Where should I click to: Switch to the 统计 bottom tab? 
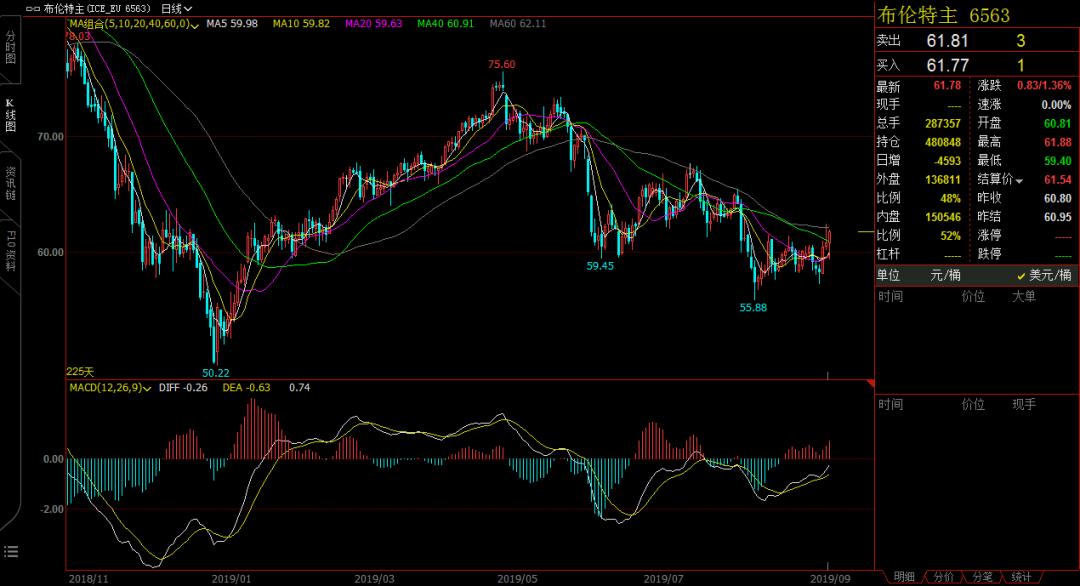coord(1021,577)
